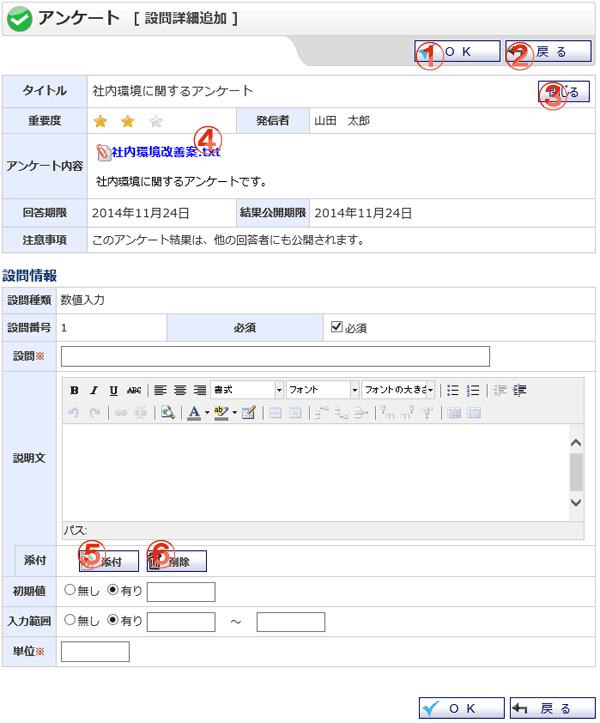Center-align text in the editor
Screen dimensions: 600x723
click(180, 391)
